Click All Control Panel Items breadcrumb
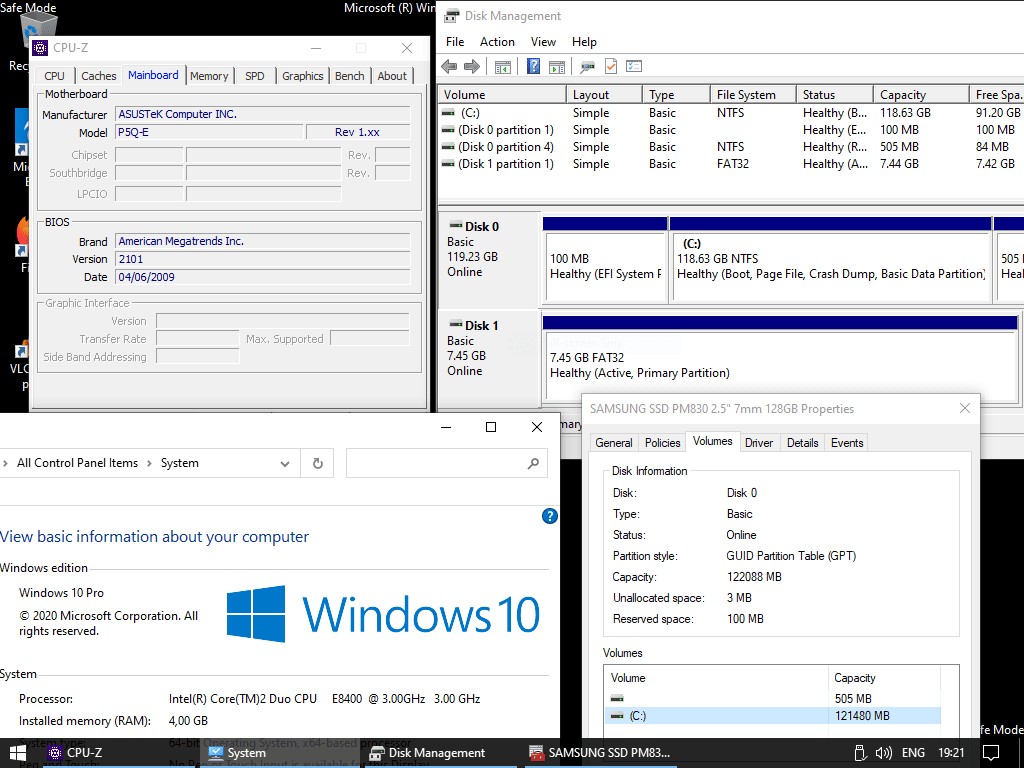This screenshot has height=768, width=1024. [77, 463]
